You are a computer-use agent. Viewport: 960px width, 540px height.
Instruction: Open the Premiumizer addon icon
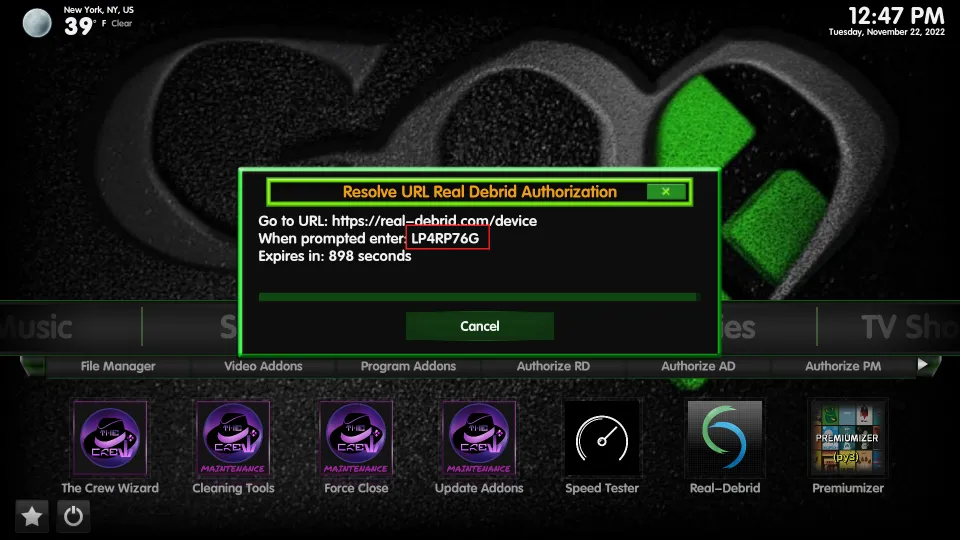click(848, 438)
